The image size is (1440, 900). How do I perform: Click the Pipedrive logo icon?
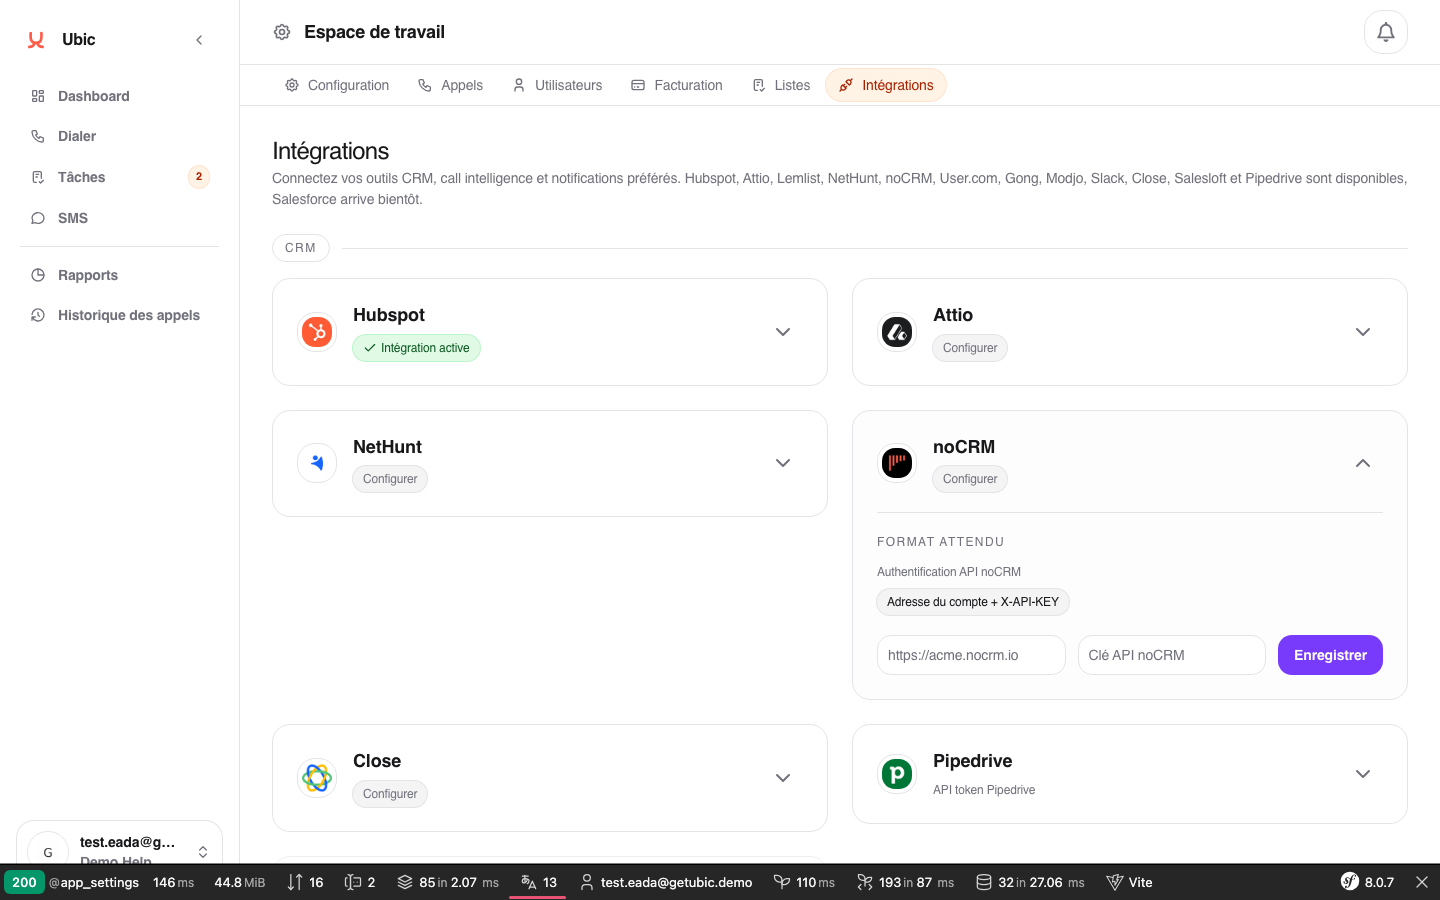[x=897, y=774]
